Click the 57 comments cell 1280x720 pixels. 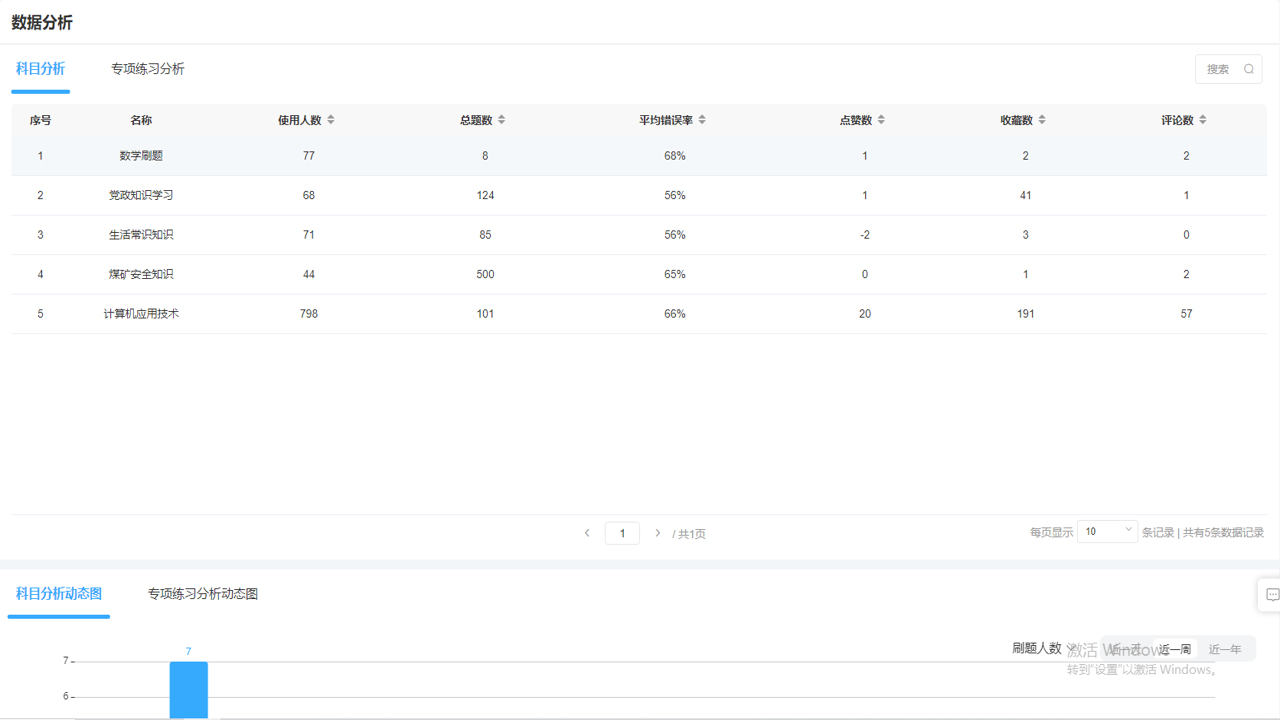tap(1187, 314)
